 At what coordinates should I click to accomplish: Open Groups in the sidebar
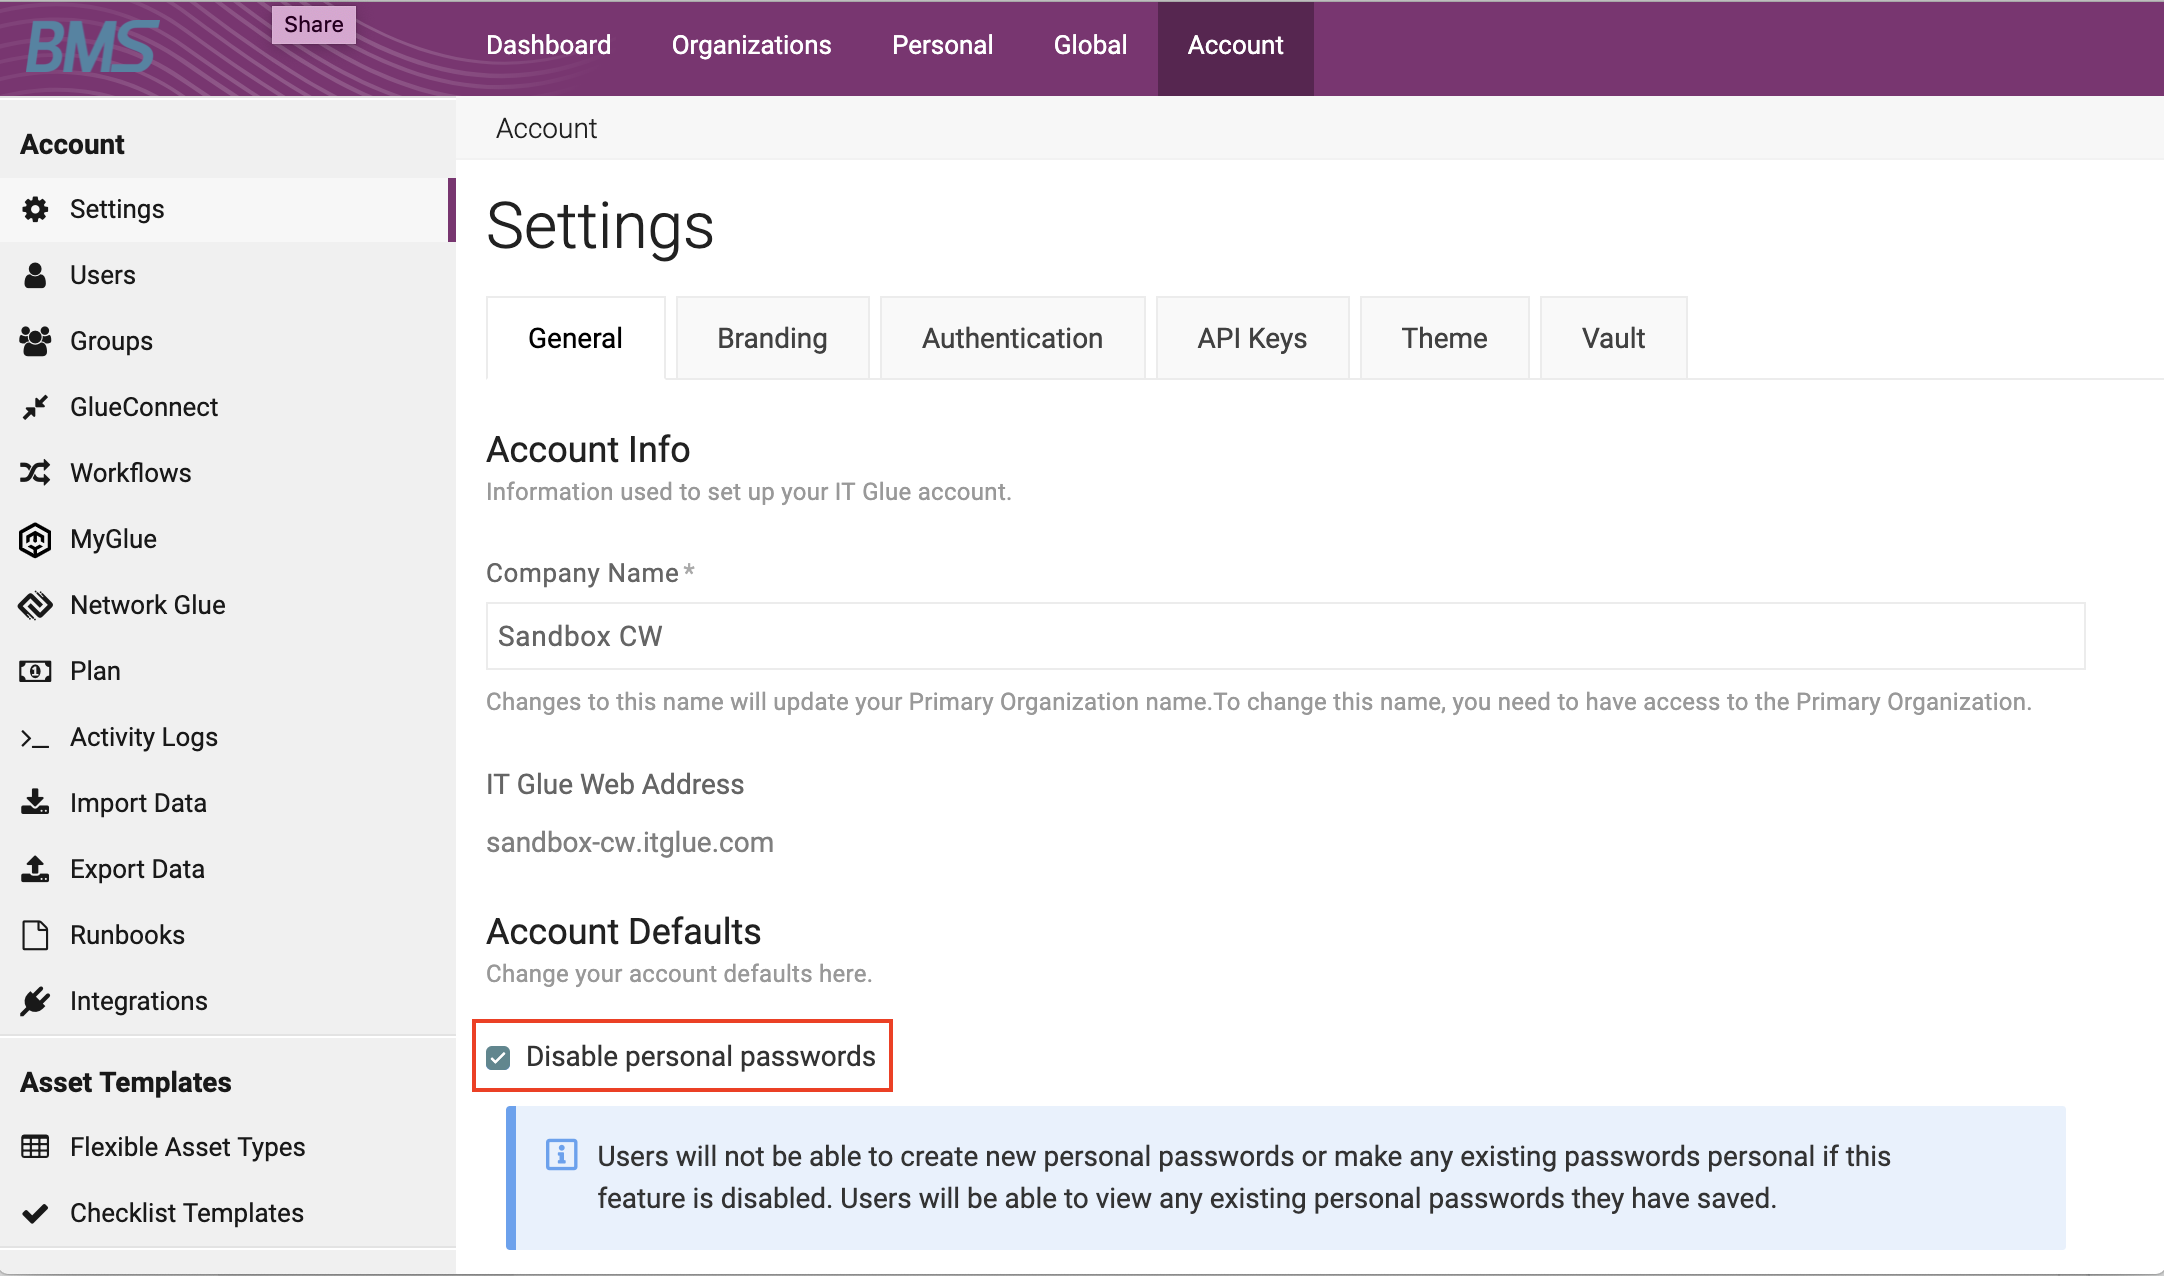tap(228, 341)
